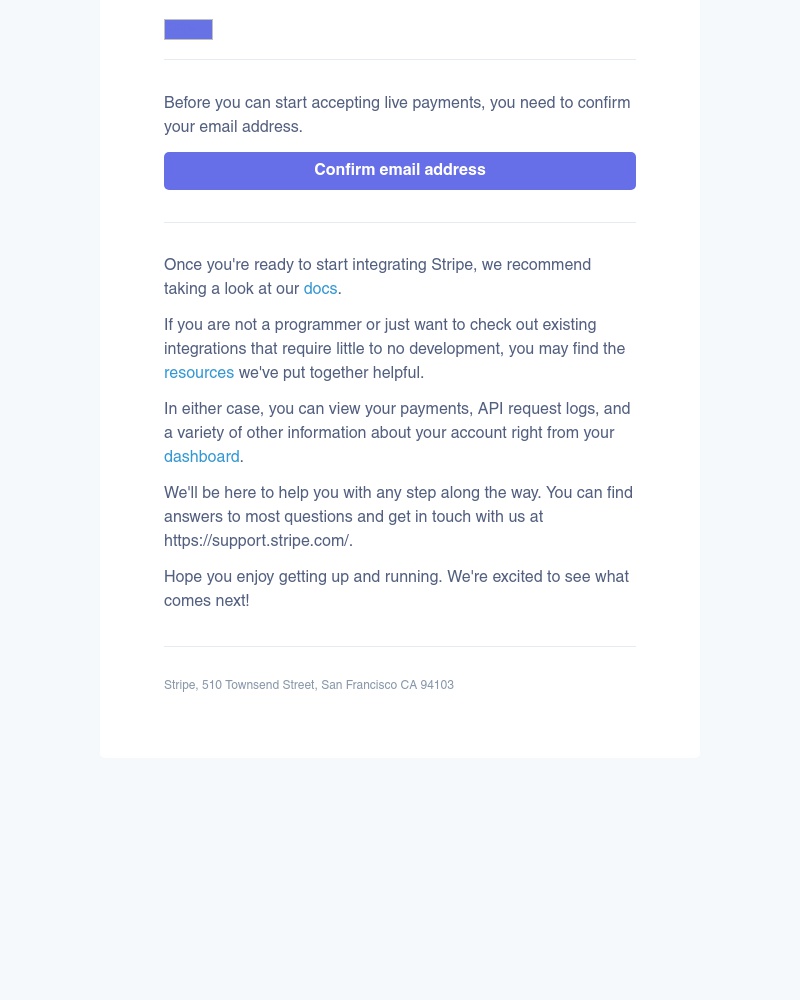Select the closing sentence about getting up and running
The image size is (800, 1000).
tap(397, 589)
